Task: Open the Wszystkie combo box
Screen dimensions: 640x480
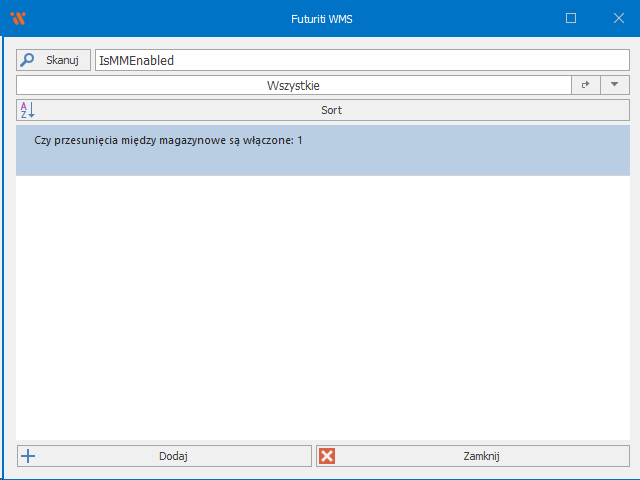Action: pyautogui.click(x=293, y=86)
